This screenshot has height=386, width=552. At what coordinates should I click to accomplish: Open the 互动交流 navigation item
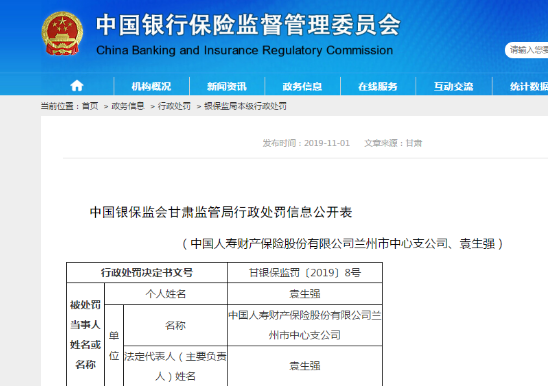pos(453,86)
